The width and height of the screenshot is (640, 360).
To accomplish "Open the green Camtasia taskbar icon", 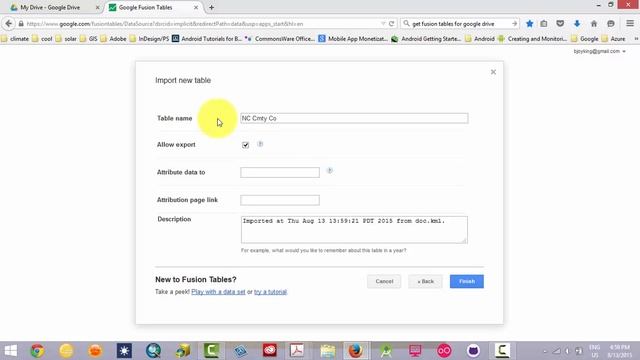I will click(211, 351).
